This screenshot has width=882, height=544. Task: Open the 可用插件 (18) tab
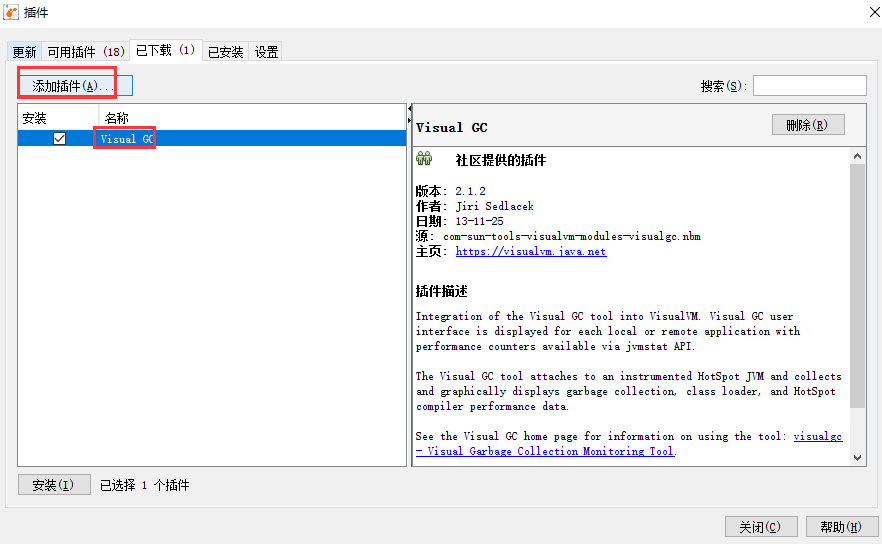(x=86, y=52)
